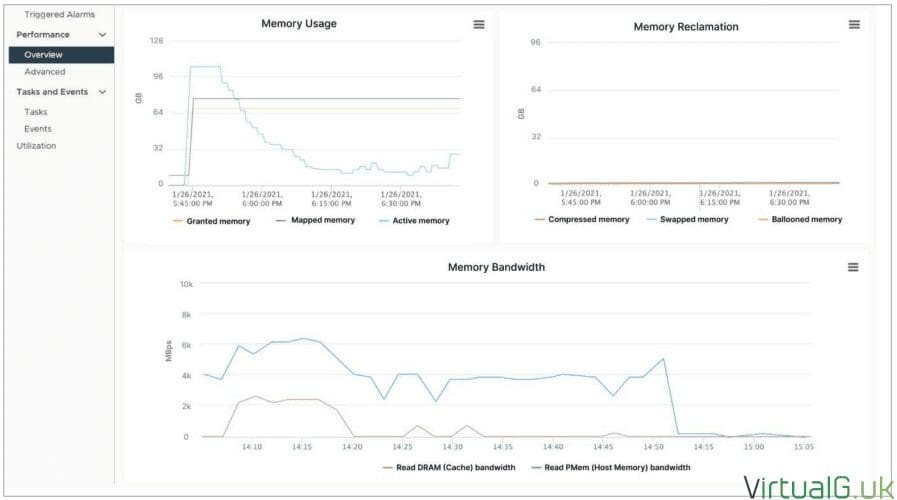Open the Memory Bandwidth chart hamburger menu
Screen dimensions: 897x500
[x=853, y=267]
